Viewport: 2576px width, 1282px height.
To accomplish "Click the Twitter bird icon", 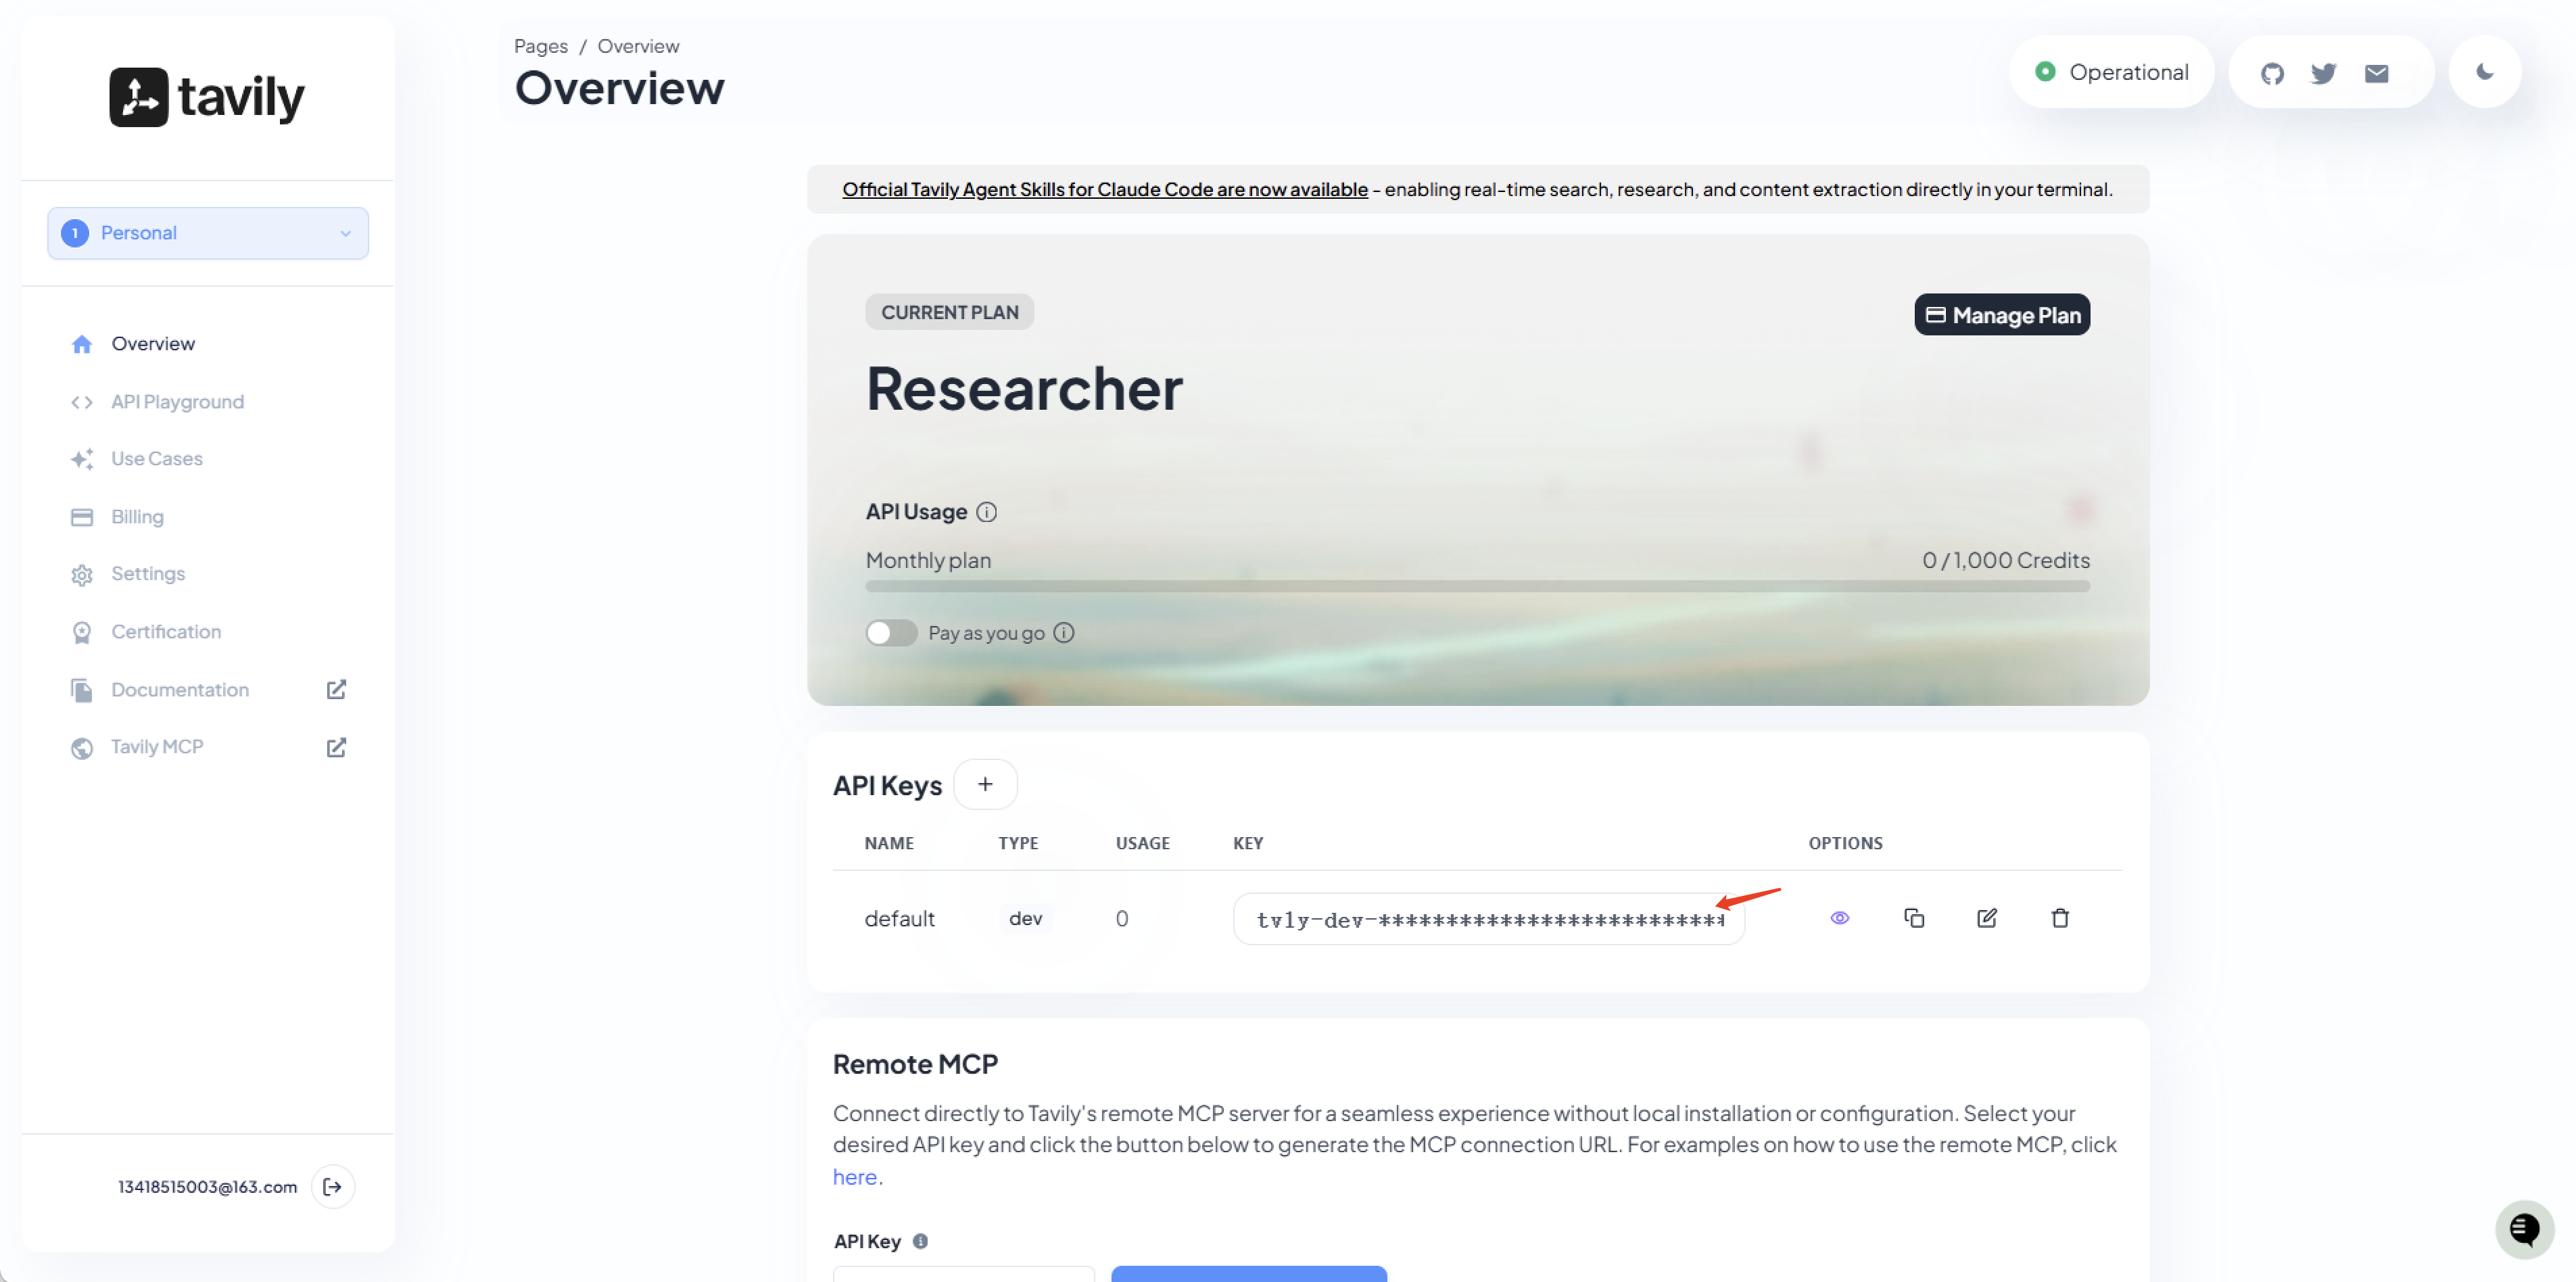I will tap(2323, 73).
